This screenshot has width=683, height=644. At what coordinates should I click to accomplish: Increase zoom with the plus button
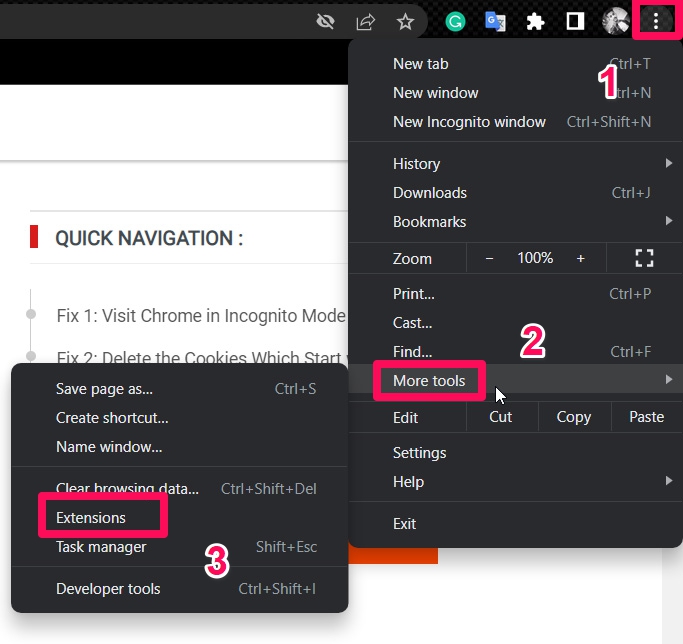coord(580,258)
